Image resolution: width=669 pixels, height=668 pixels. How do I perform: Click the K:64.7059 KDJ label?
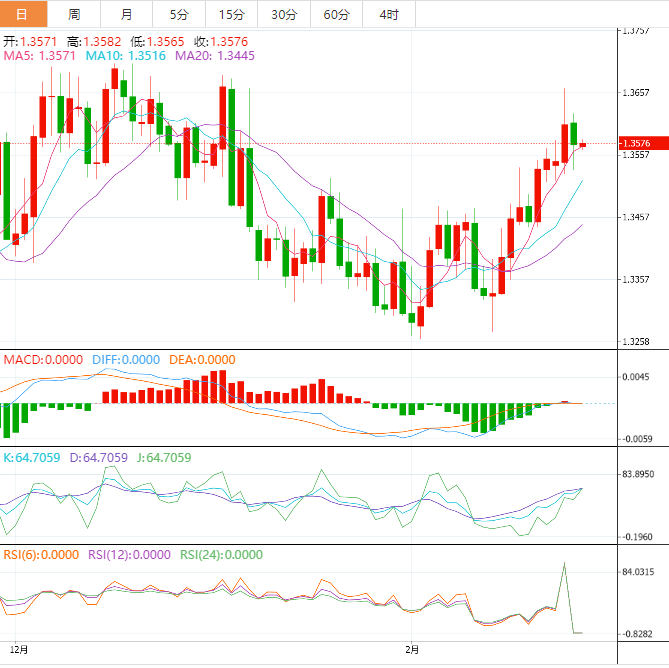(x=33, y=458)
